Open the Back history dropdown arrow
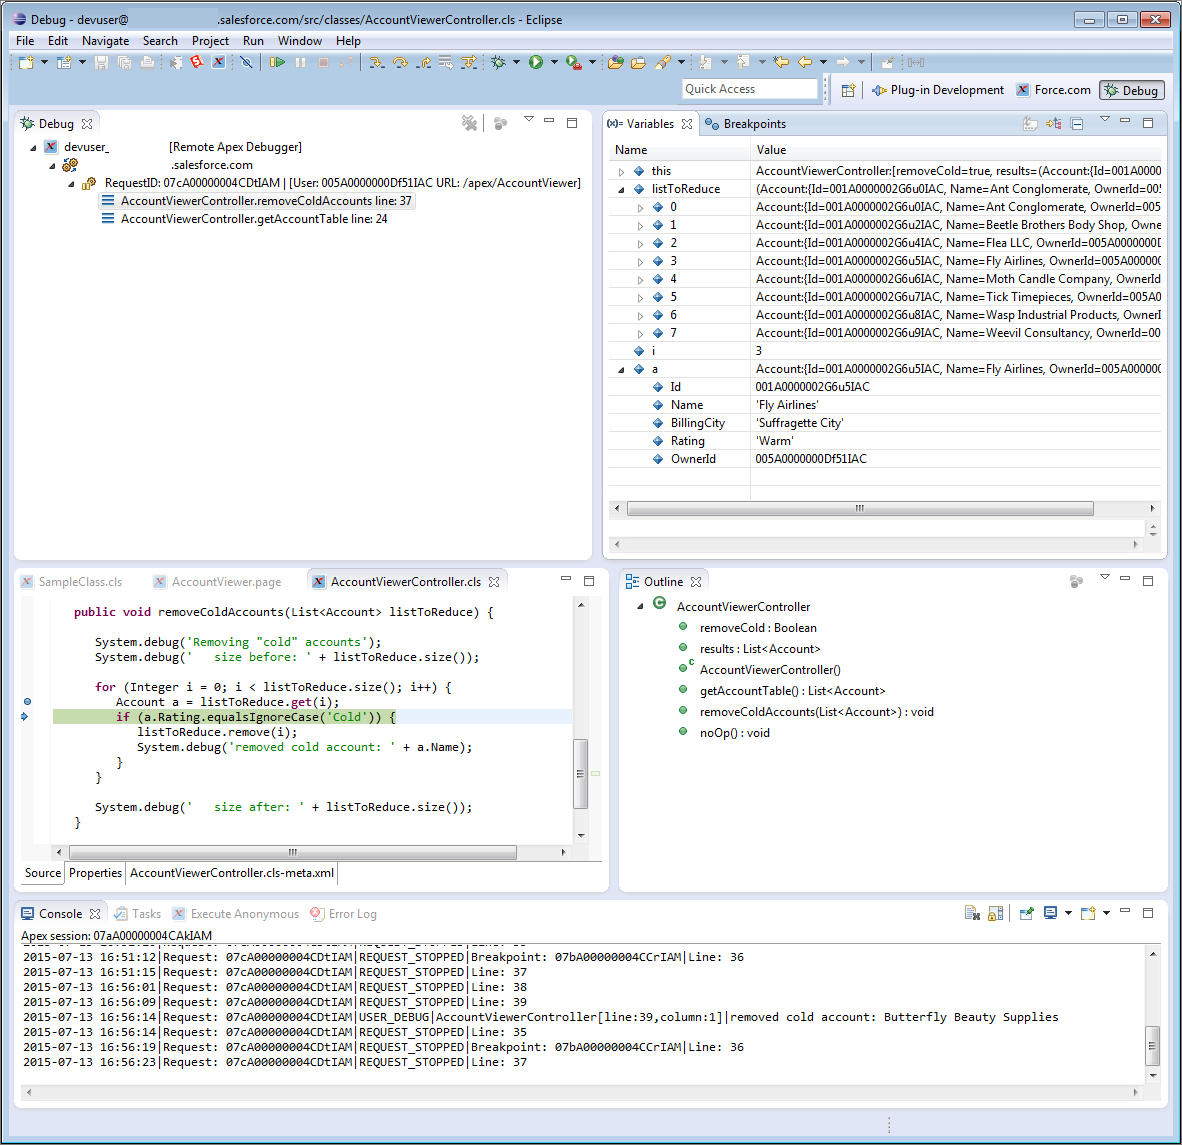1182x1145 pixels. (823, 63)
